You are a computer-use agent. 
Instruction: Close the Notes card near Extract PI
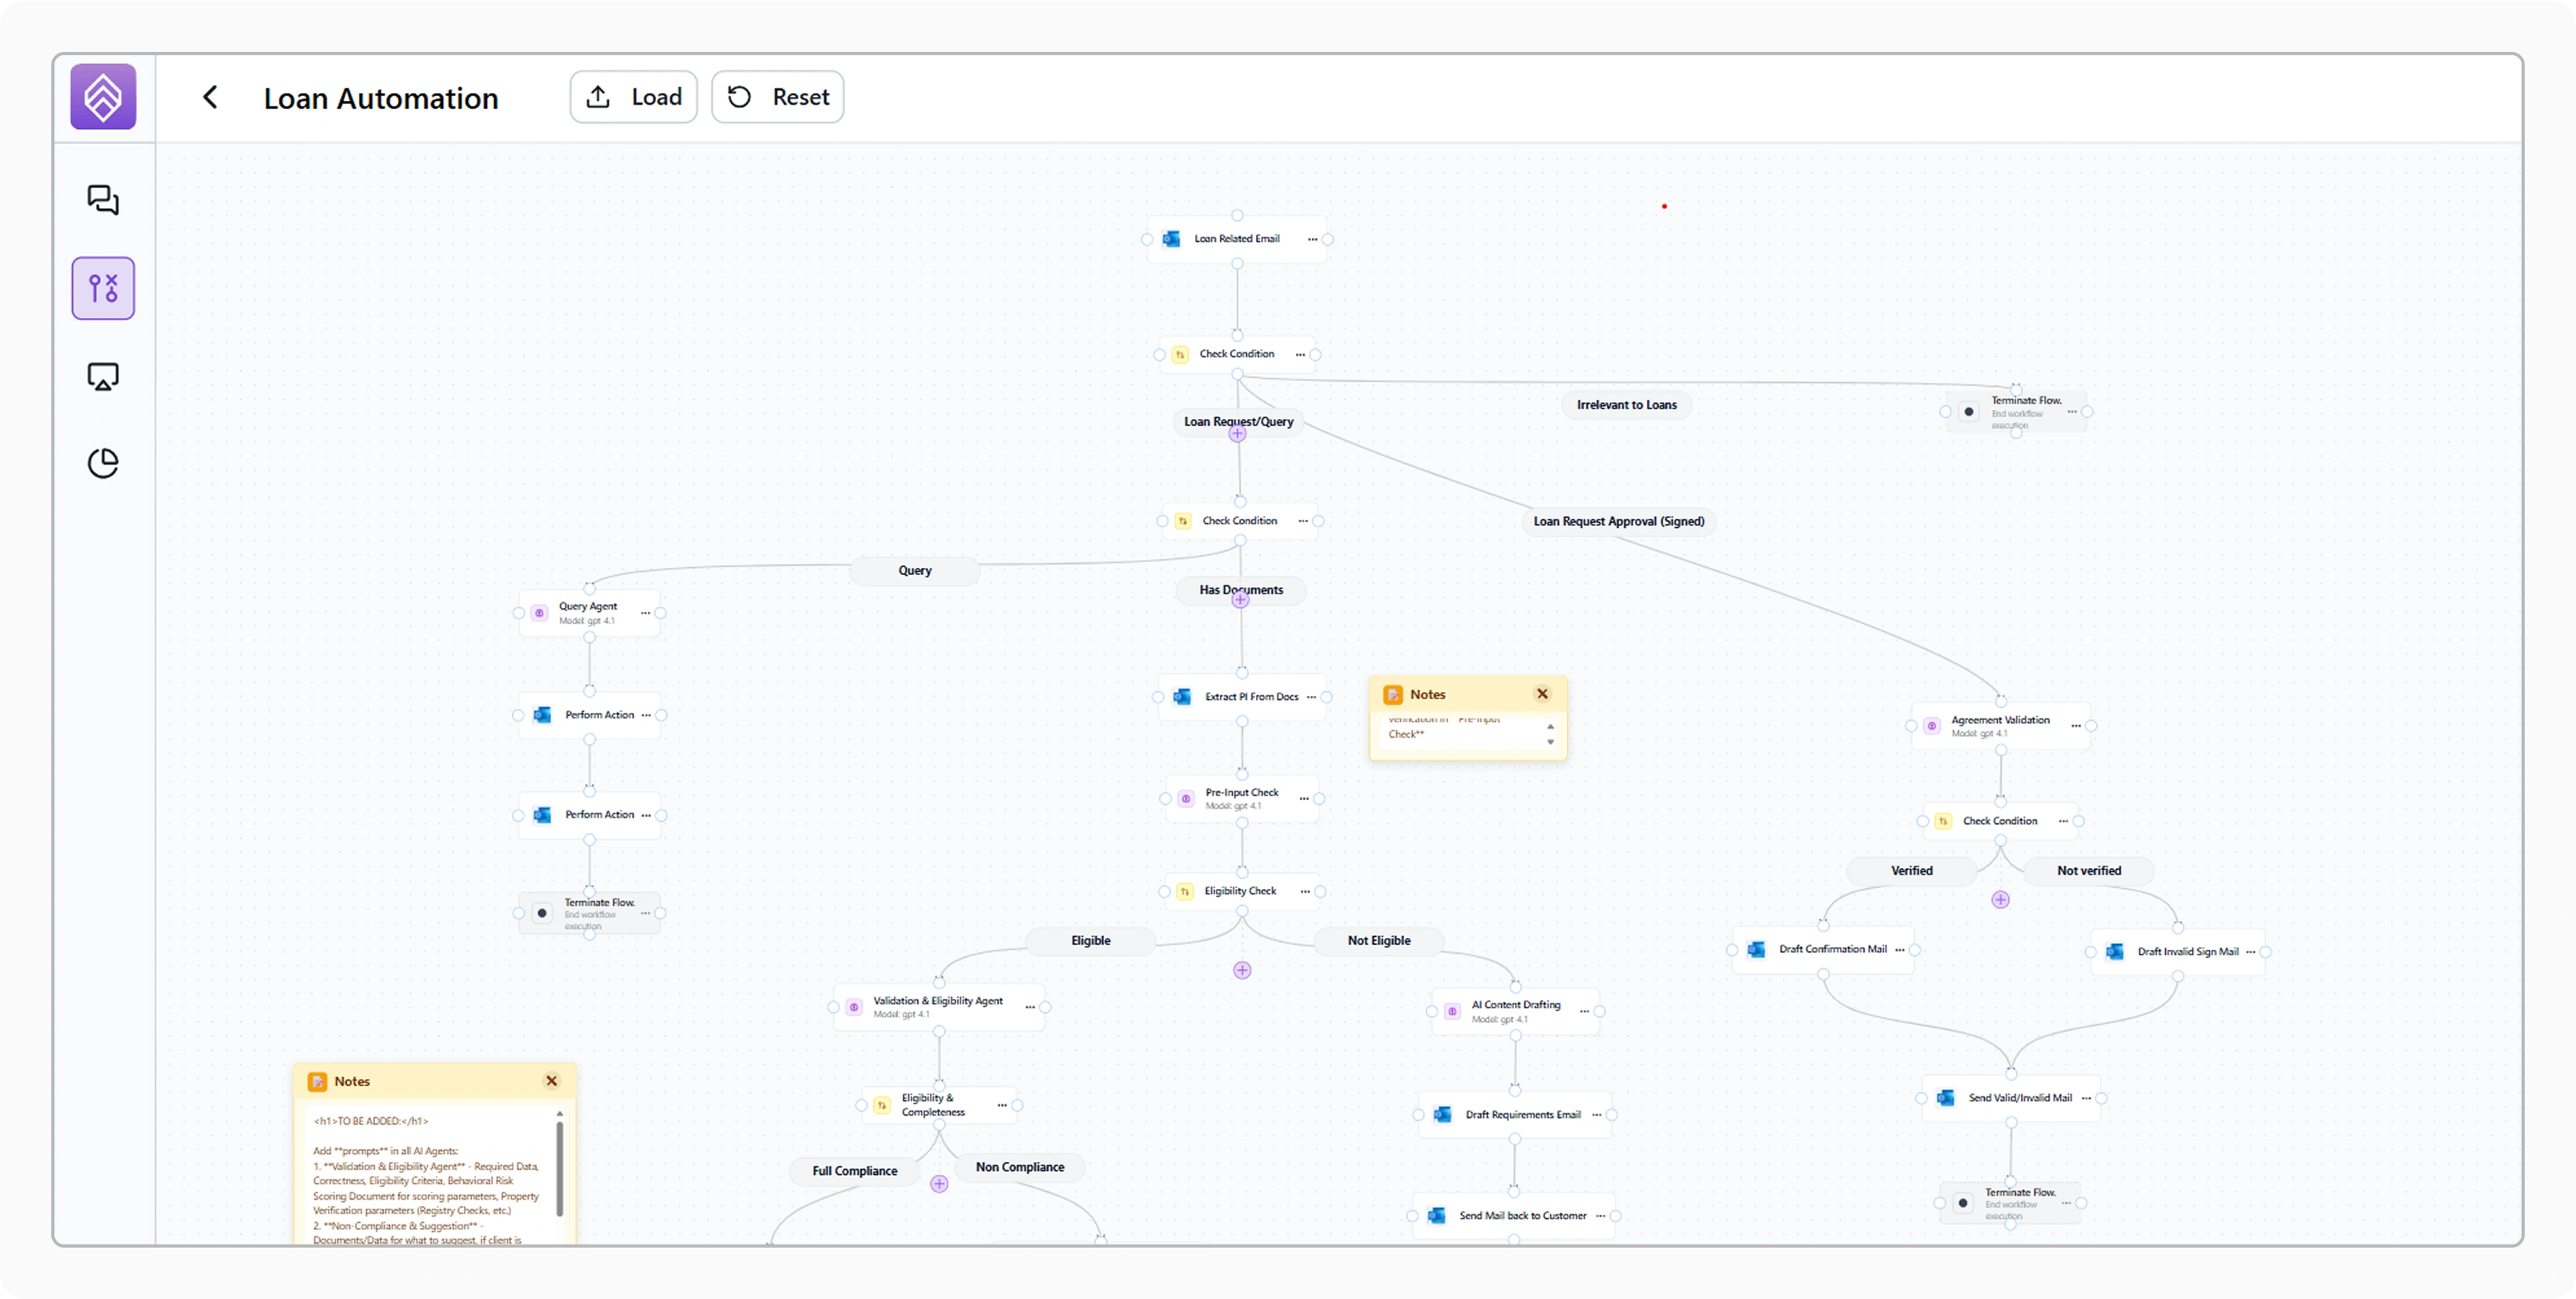click(x=1542, y=694)
